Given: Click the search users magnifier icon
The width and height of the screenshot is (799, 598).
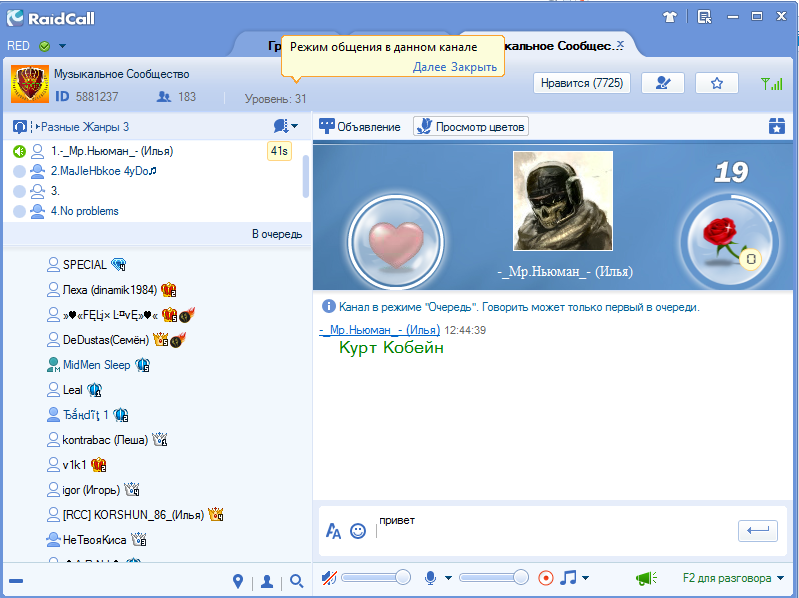Looking at the screenshot, I should pos(296,581).
